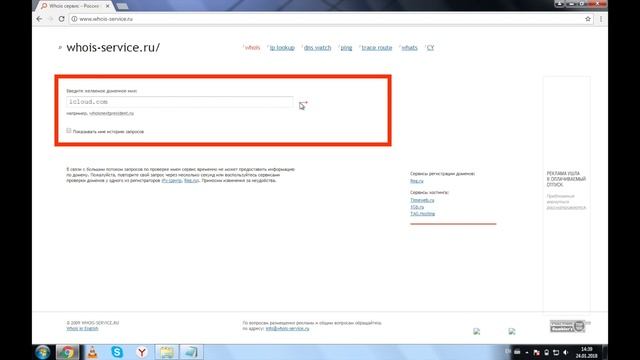Open the site information icon in the address bar
This screenshot has height=360, width=640.
tap(74, 19)
